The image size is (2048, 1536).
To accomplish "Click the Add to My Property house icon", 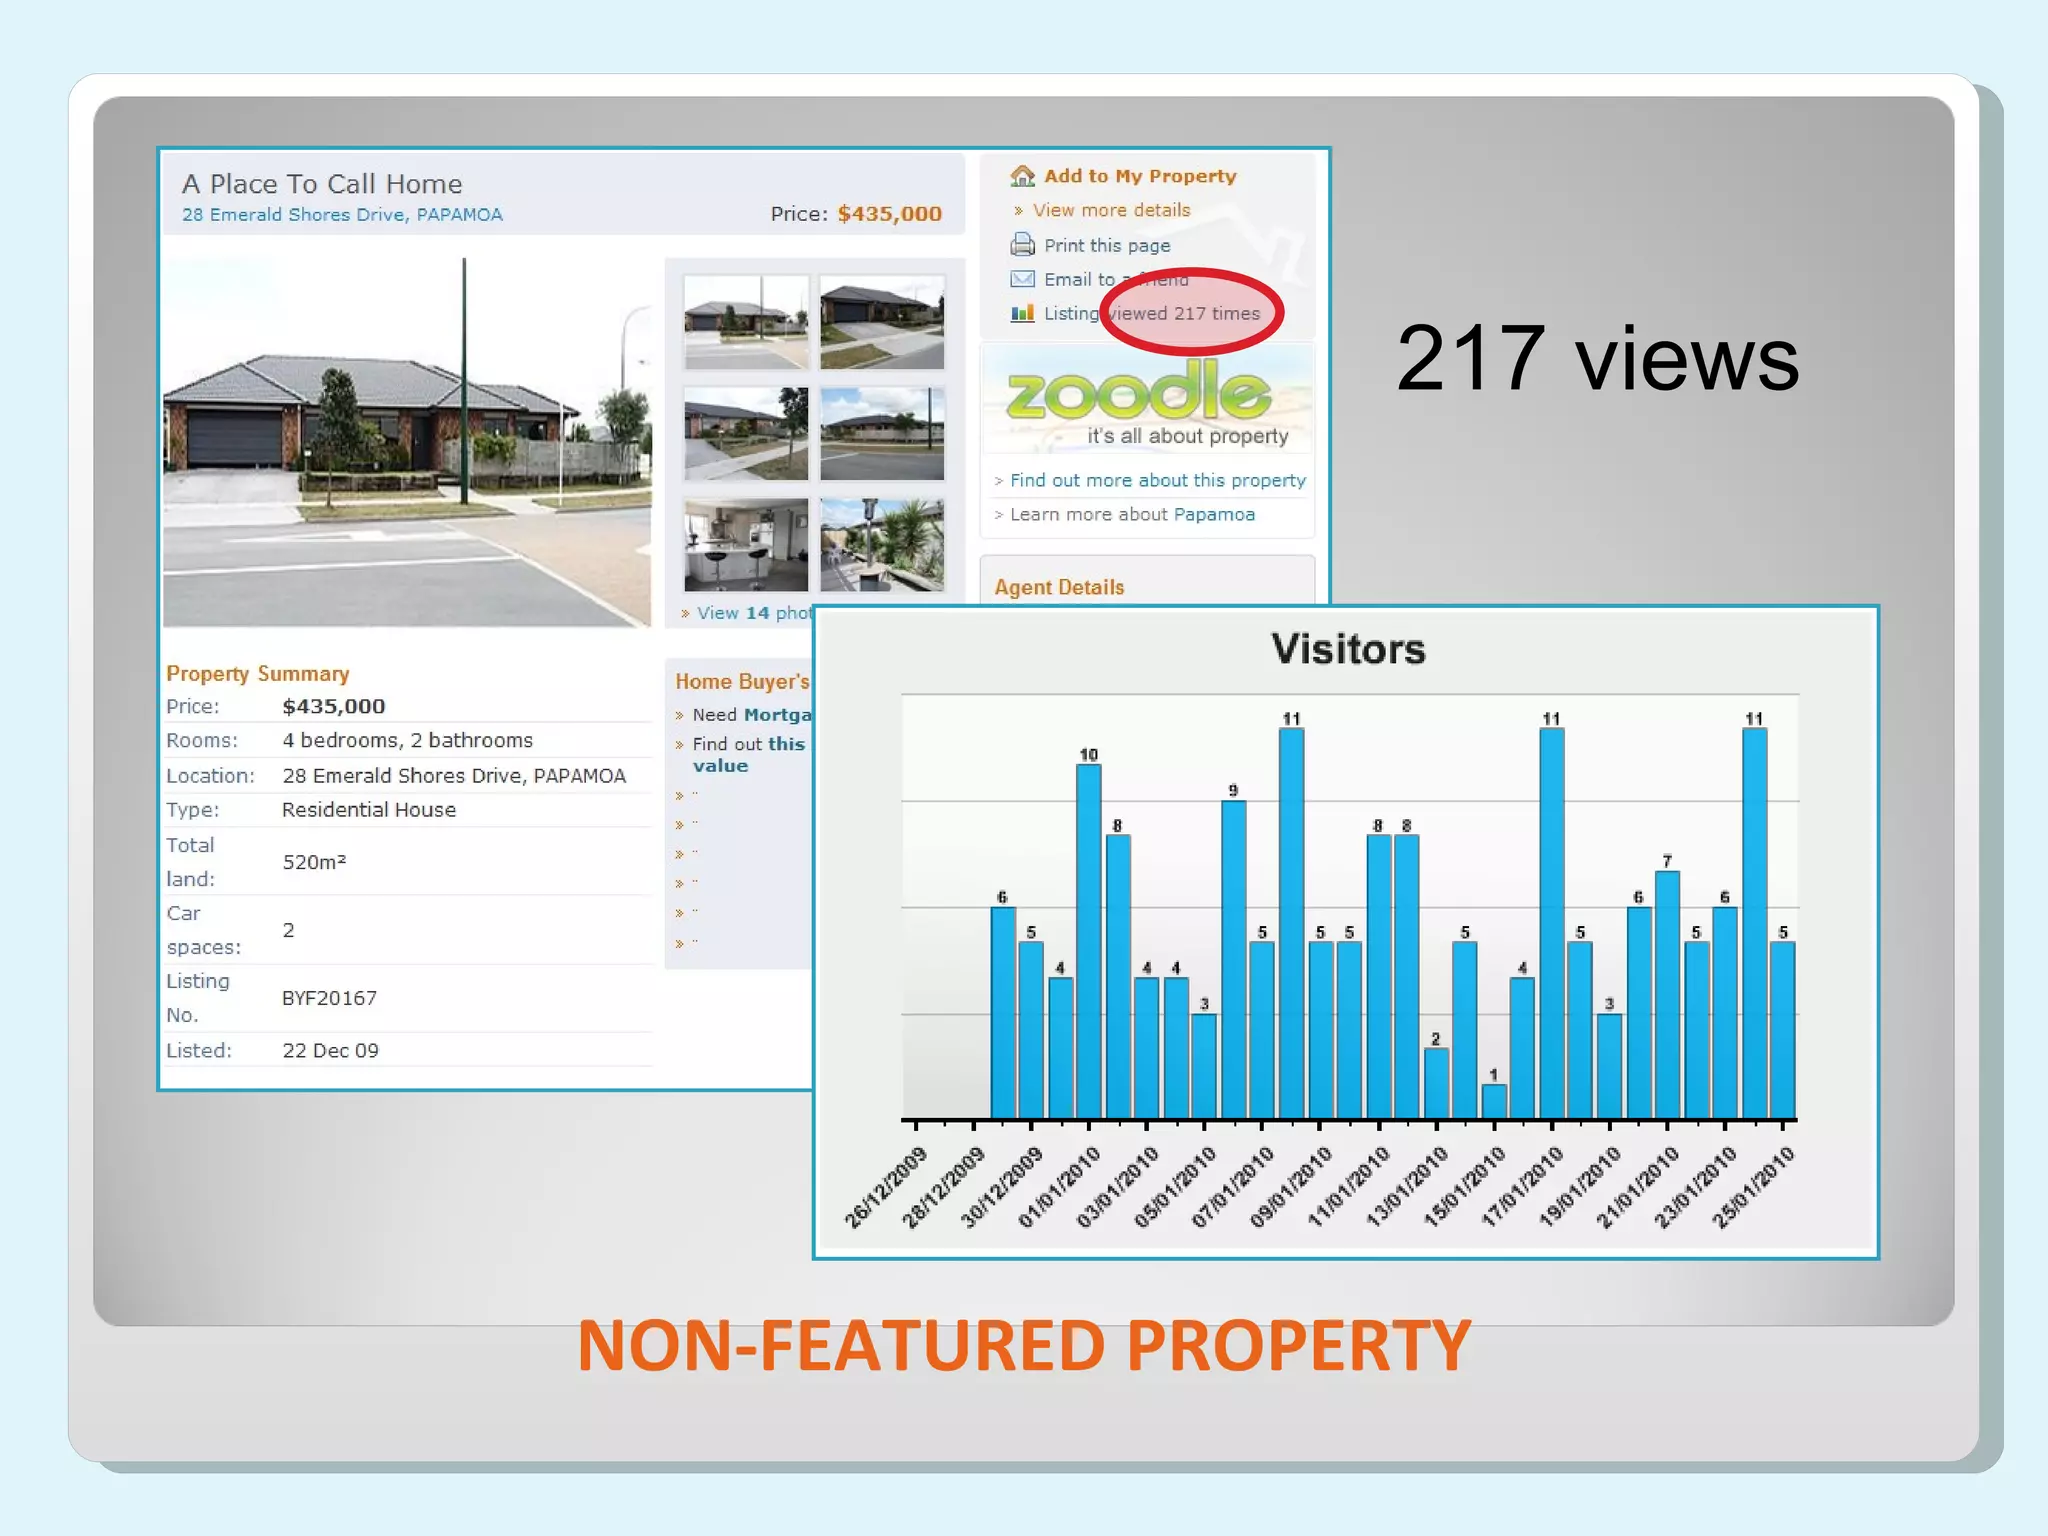I will point(1022,176).
